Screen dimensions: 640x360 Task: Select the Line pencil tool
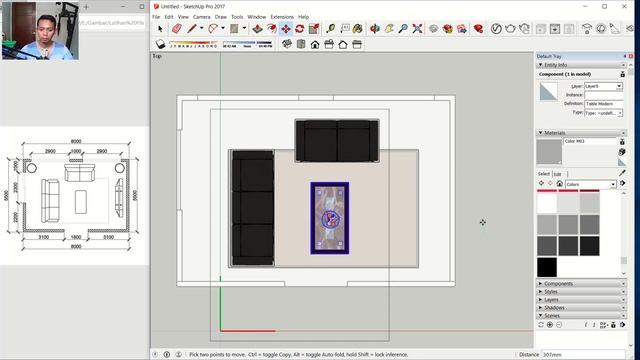(x=191, y=29)
